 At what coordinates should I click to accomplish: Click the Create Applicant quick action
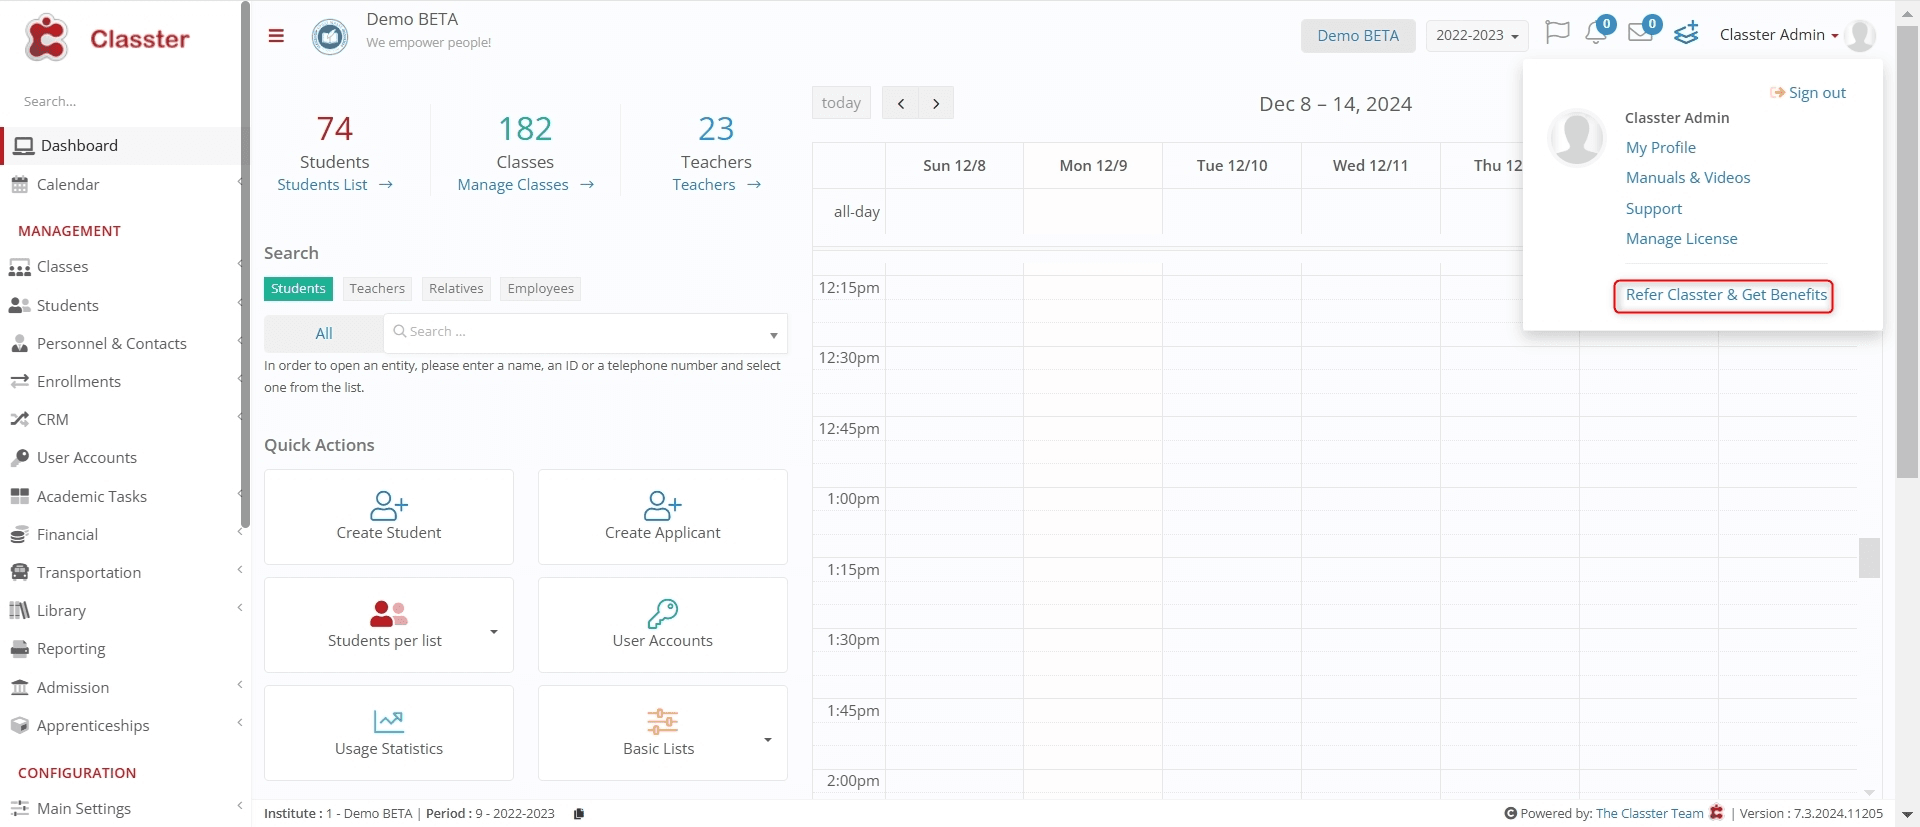coord(663,517)
